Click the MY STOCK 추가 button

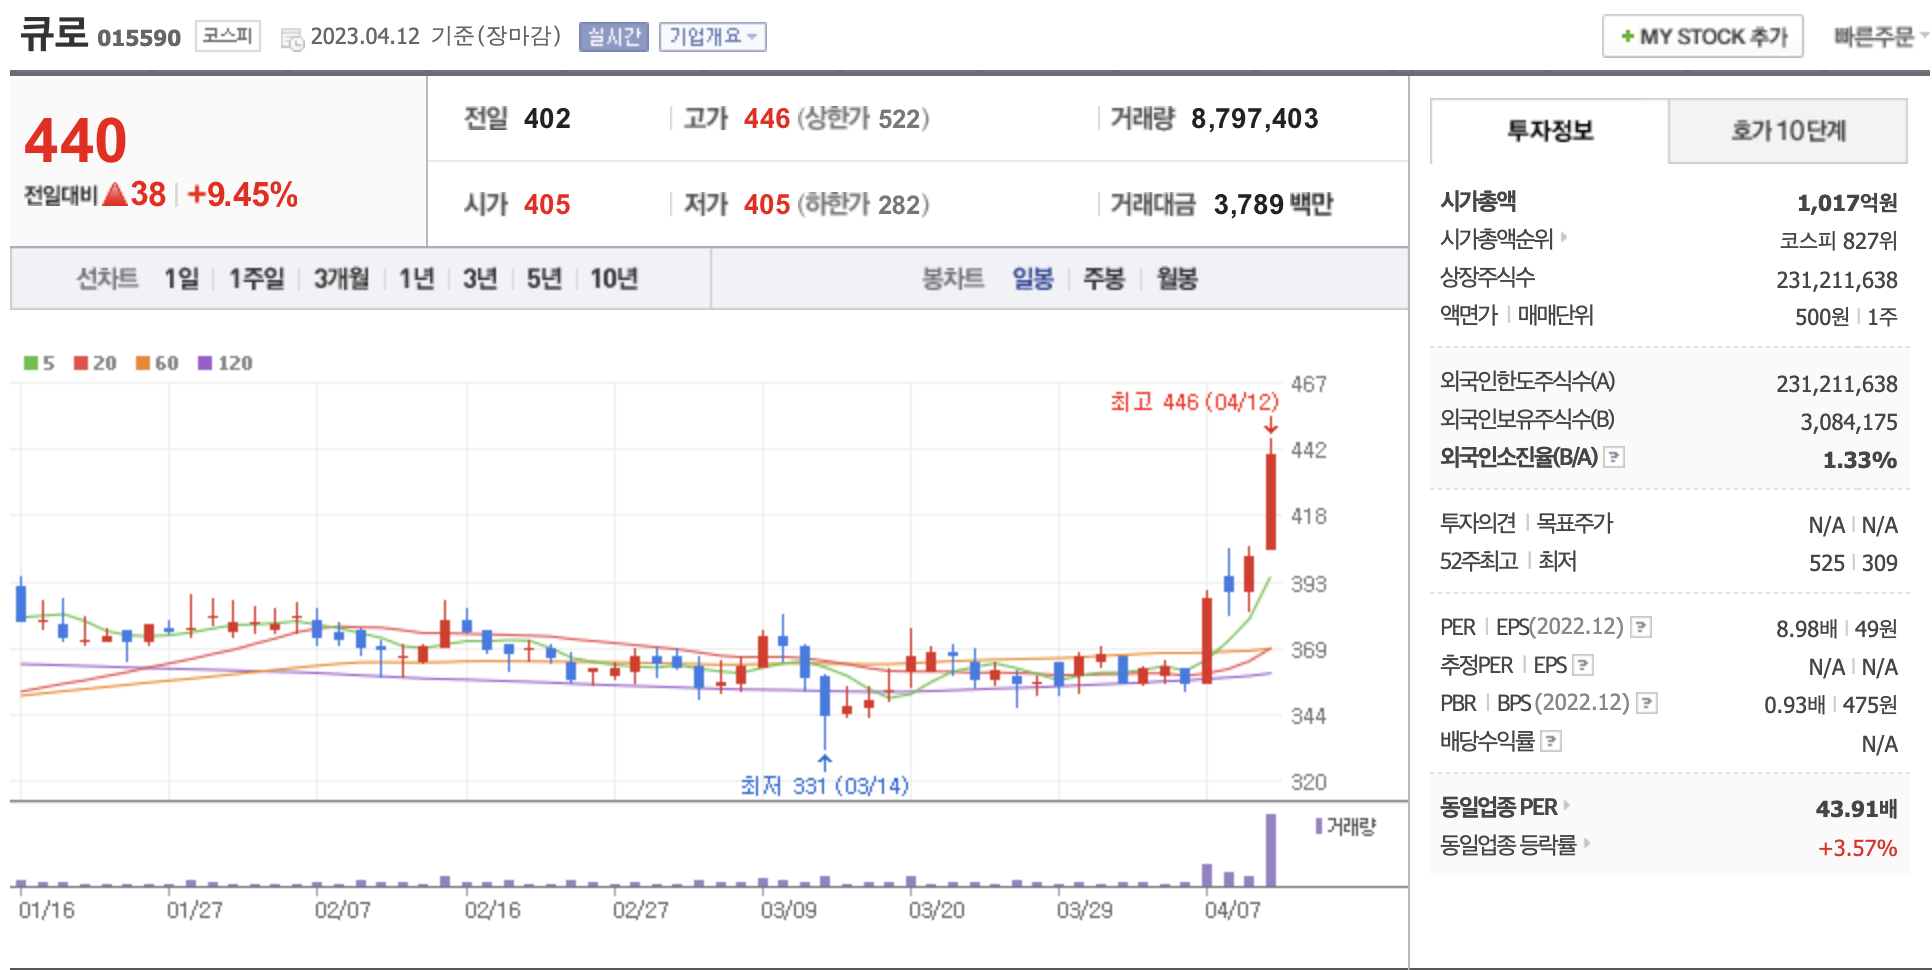coord(1702,37)
